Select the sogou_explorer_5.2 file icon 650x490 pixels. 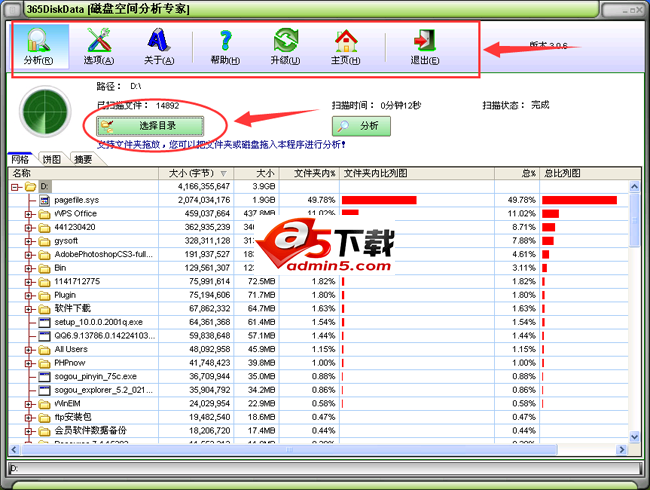[x=44, y=391]
